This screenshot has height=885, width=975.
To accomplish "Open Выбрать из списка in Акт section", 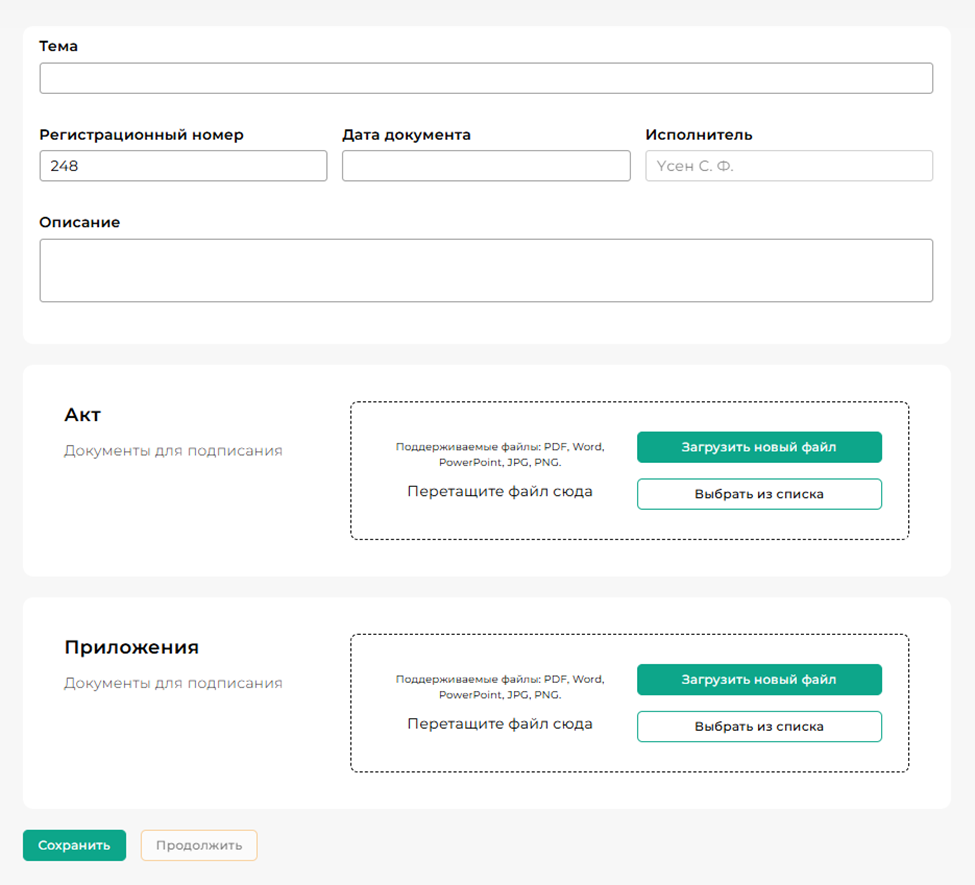I will coord(759,494).
